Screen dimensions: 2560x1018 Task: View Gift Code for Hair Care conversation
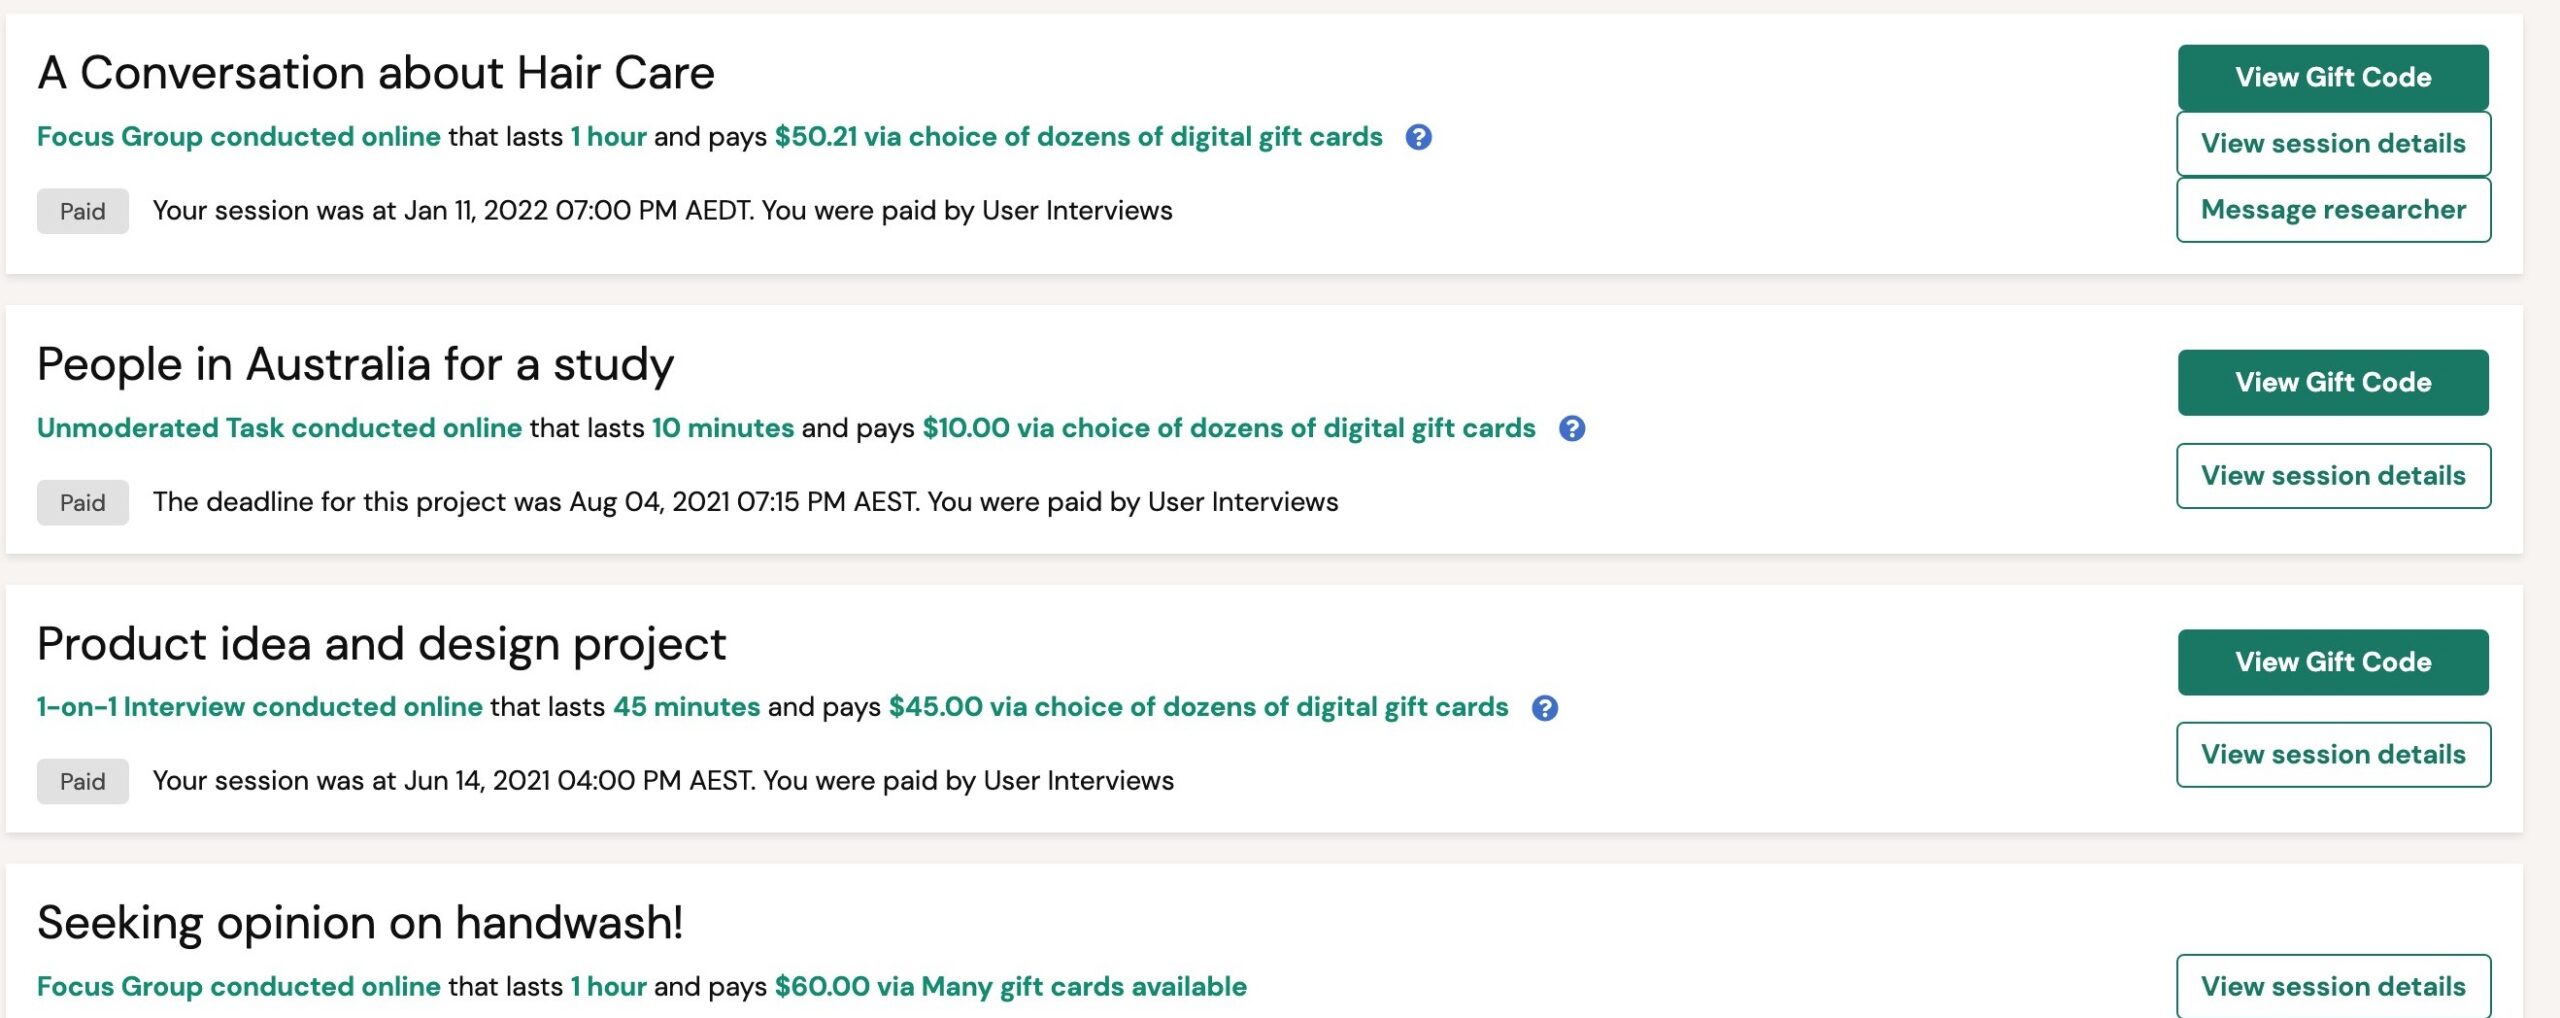pos(2333,77)
